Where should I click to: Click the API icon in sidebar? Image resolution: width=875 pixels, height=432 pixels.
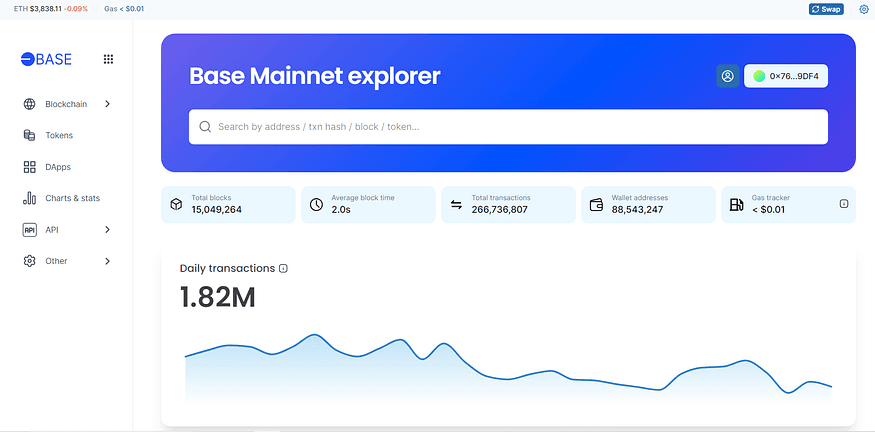tap(30, 229)
